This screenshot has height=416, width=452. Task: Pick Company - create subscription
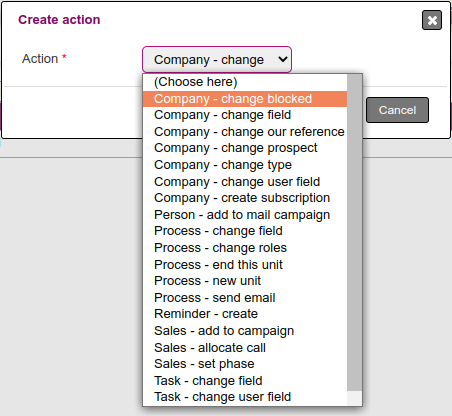pos(245,198)
